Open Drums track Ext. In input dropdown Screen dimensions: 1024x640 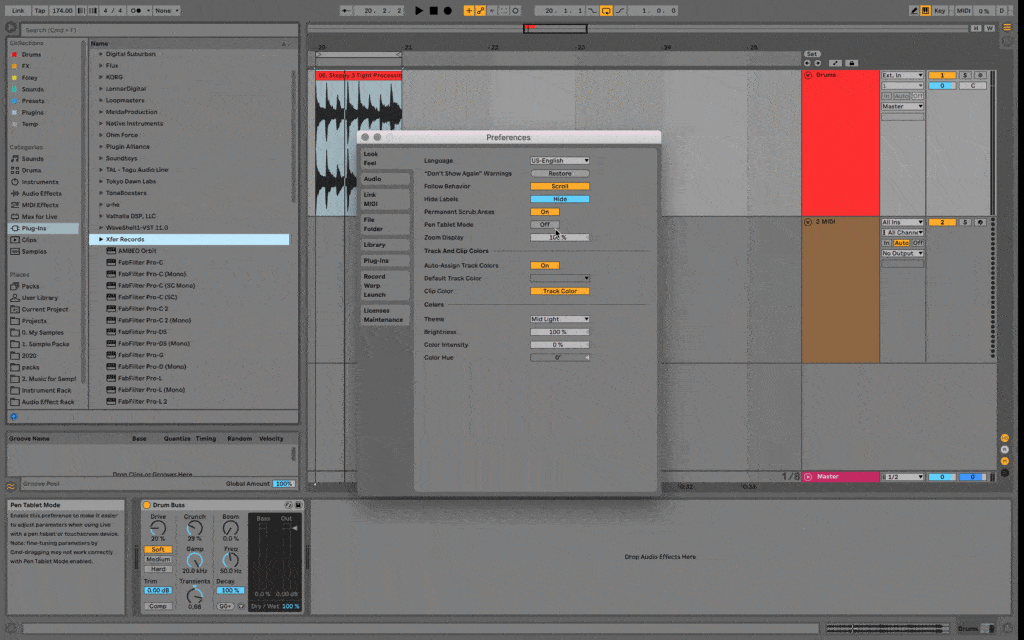tap(903, 76)
